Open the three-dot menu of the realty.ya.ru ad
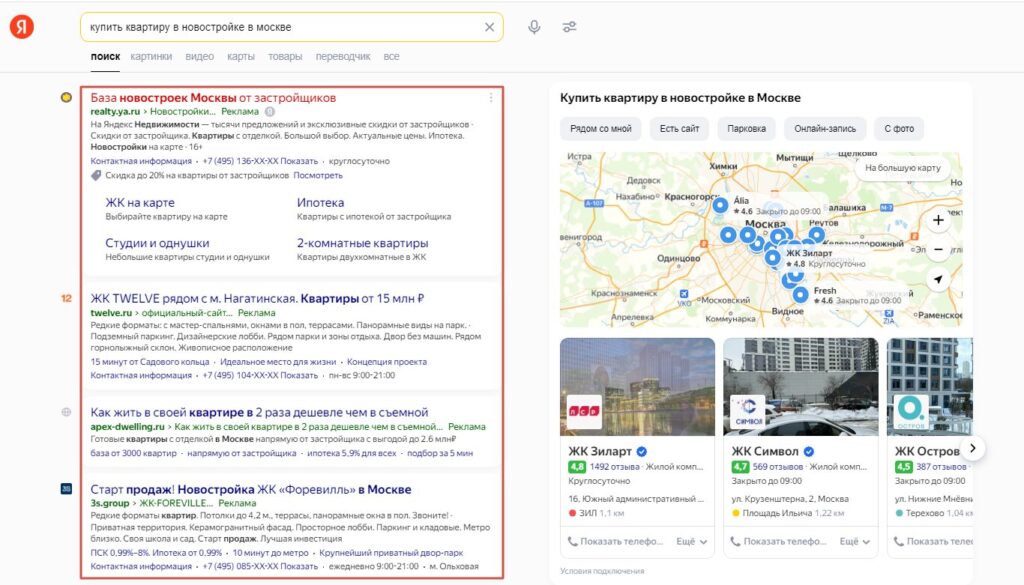 click(491, 98)
